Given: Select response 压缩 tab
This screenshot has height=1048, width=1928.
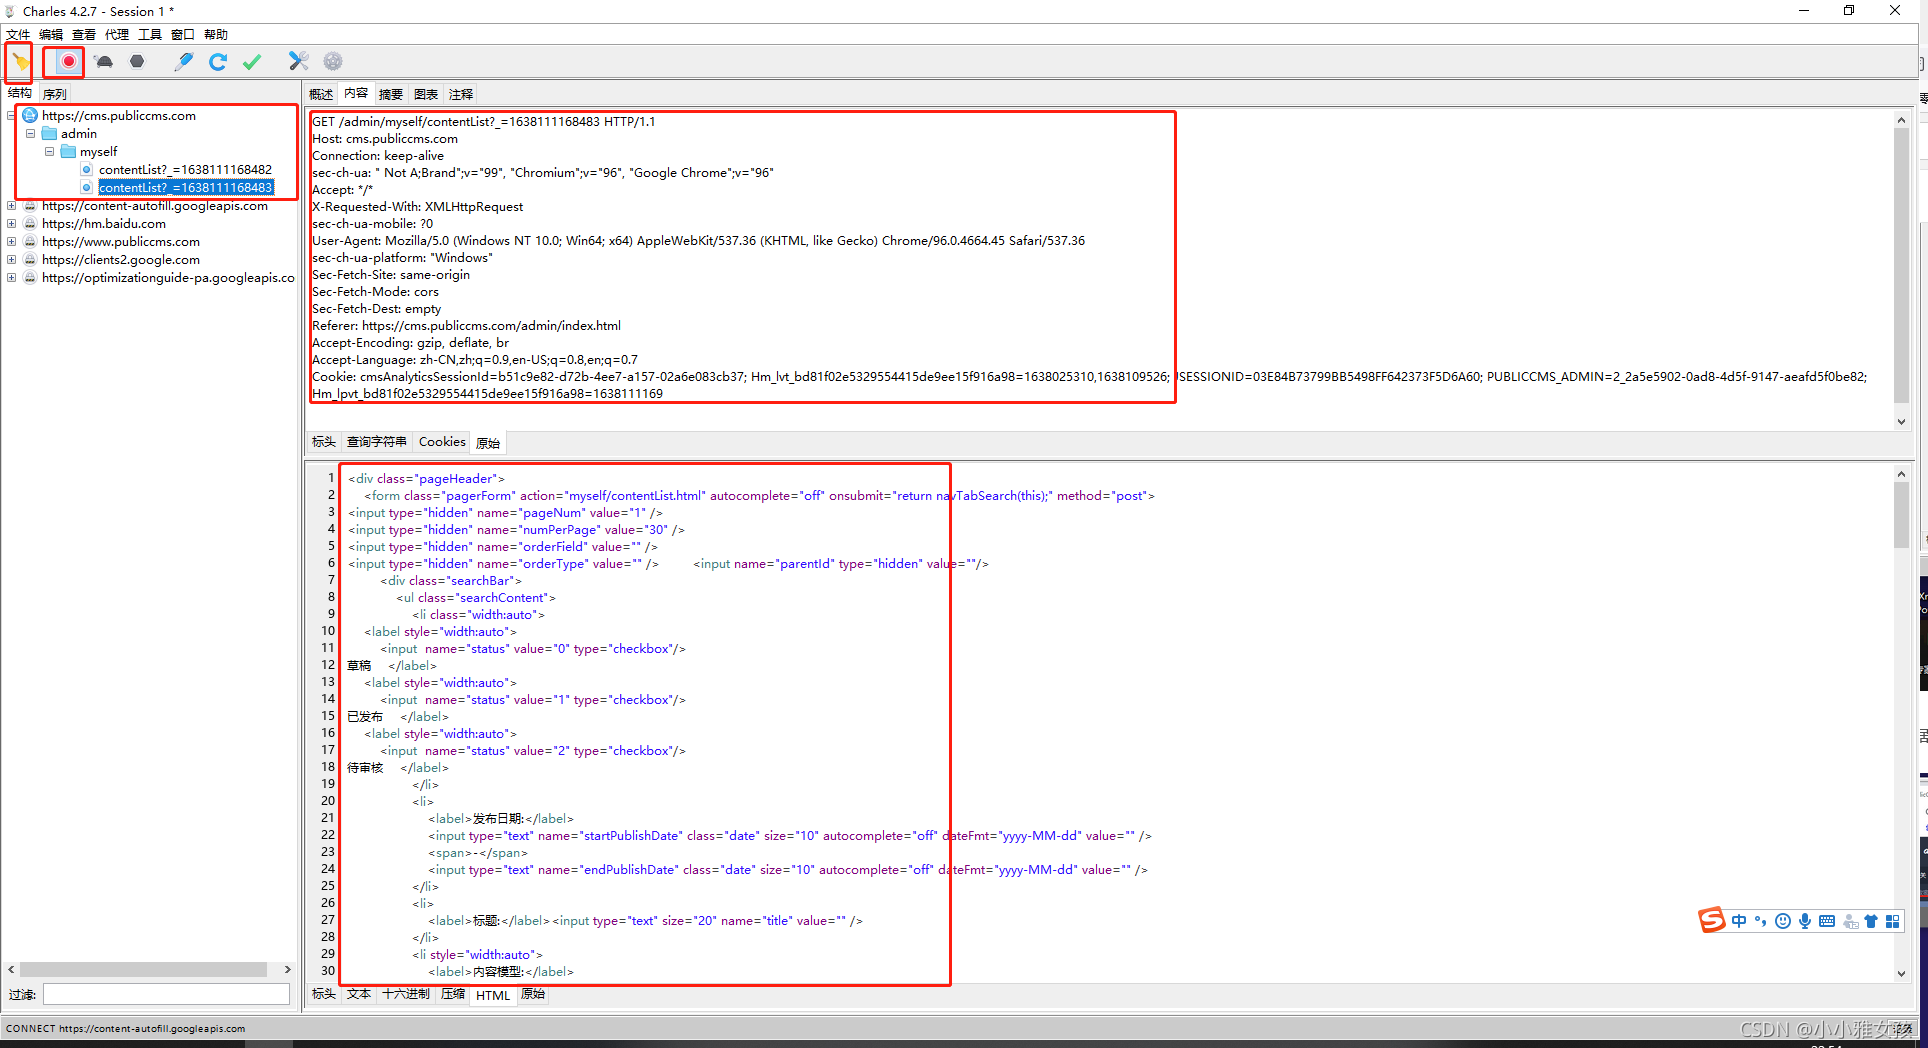Looking at the screenshot, I should tap(453, 994).
